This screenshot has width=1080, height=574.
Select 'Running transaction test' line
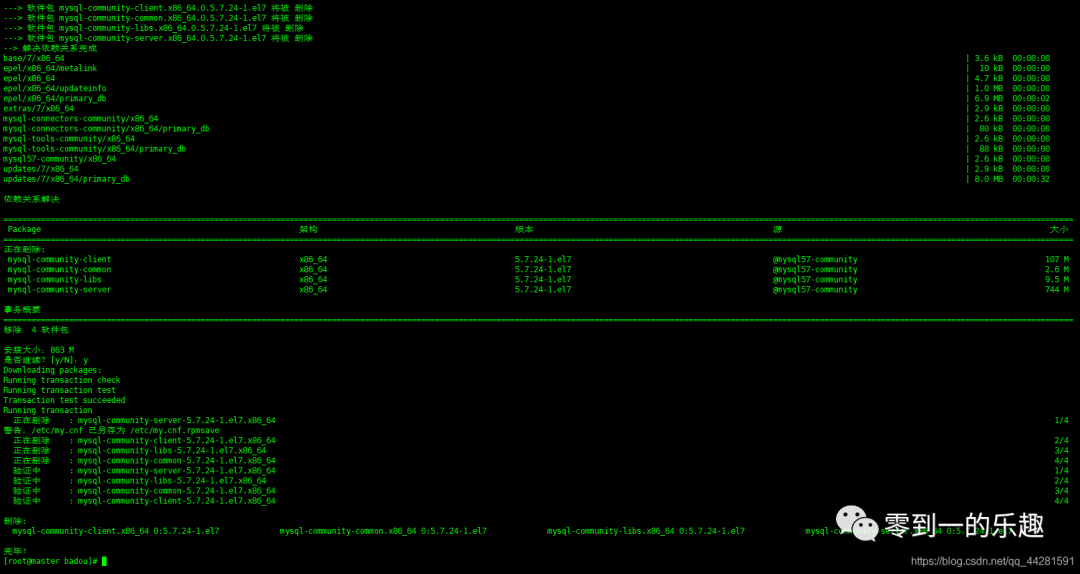pyautogui.click(x=59, y=390)
